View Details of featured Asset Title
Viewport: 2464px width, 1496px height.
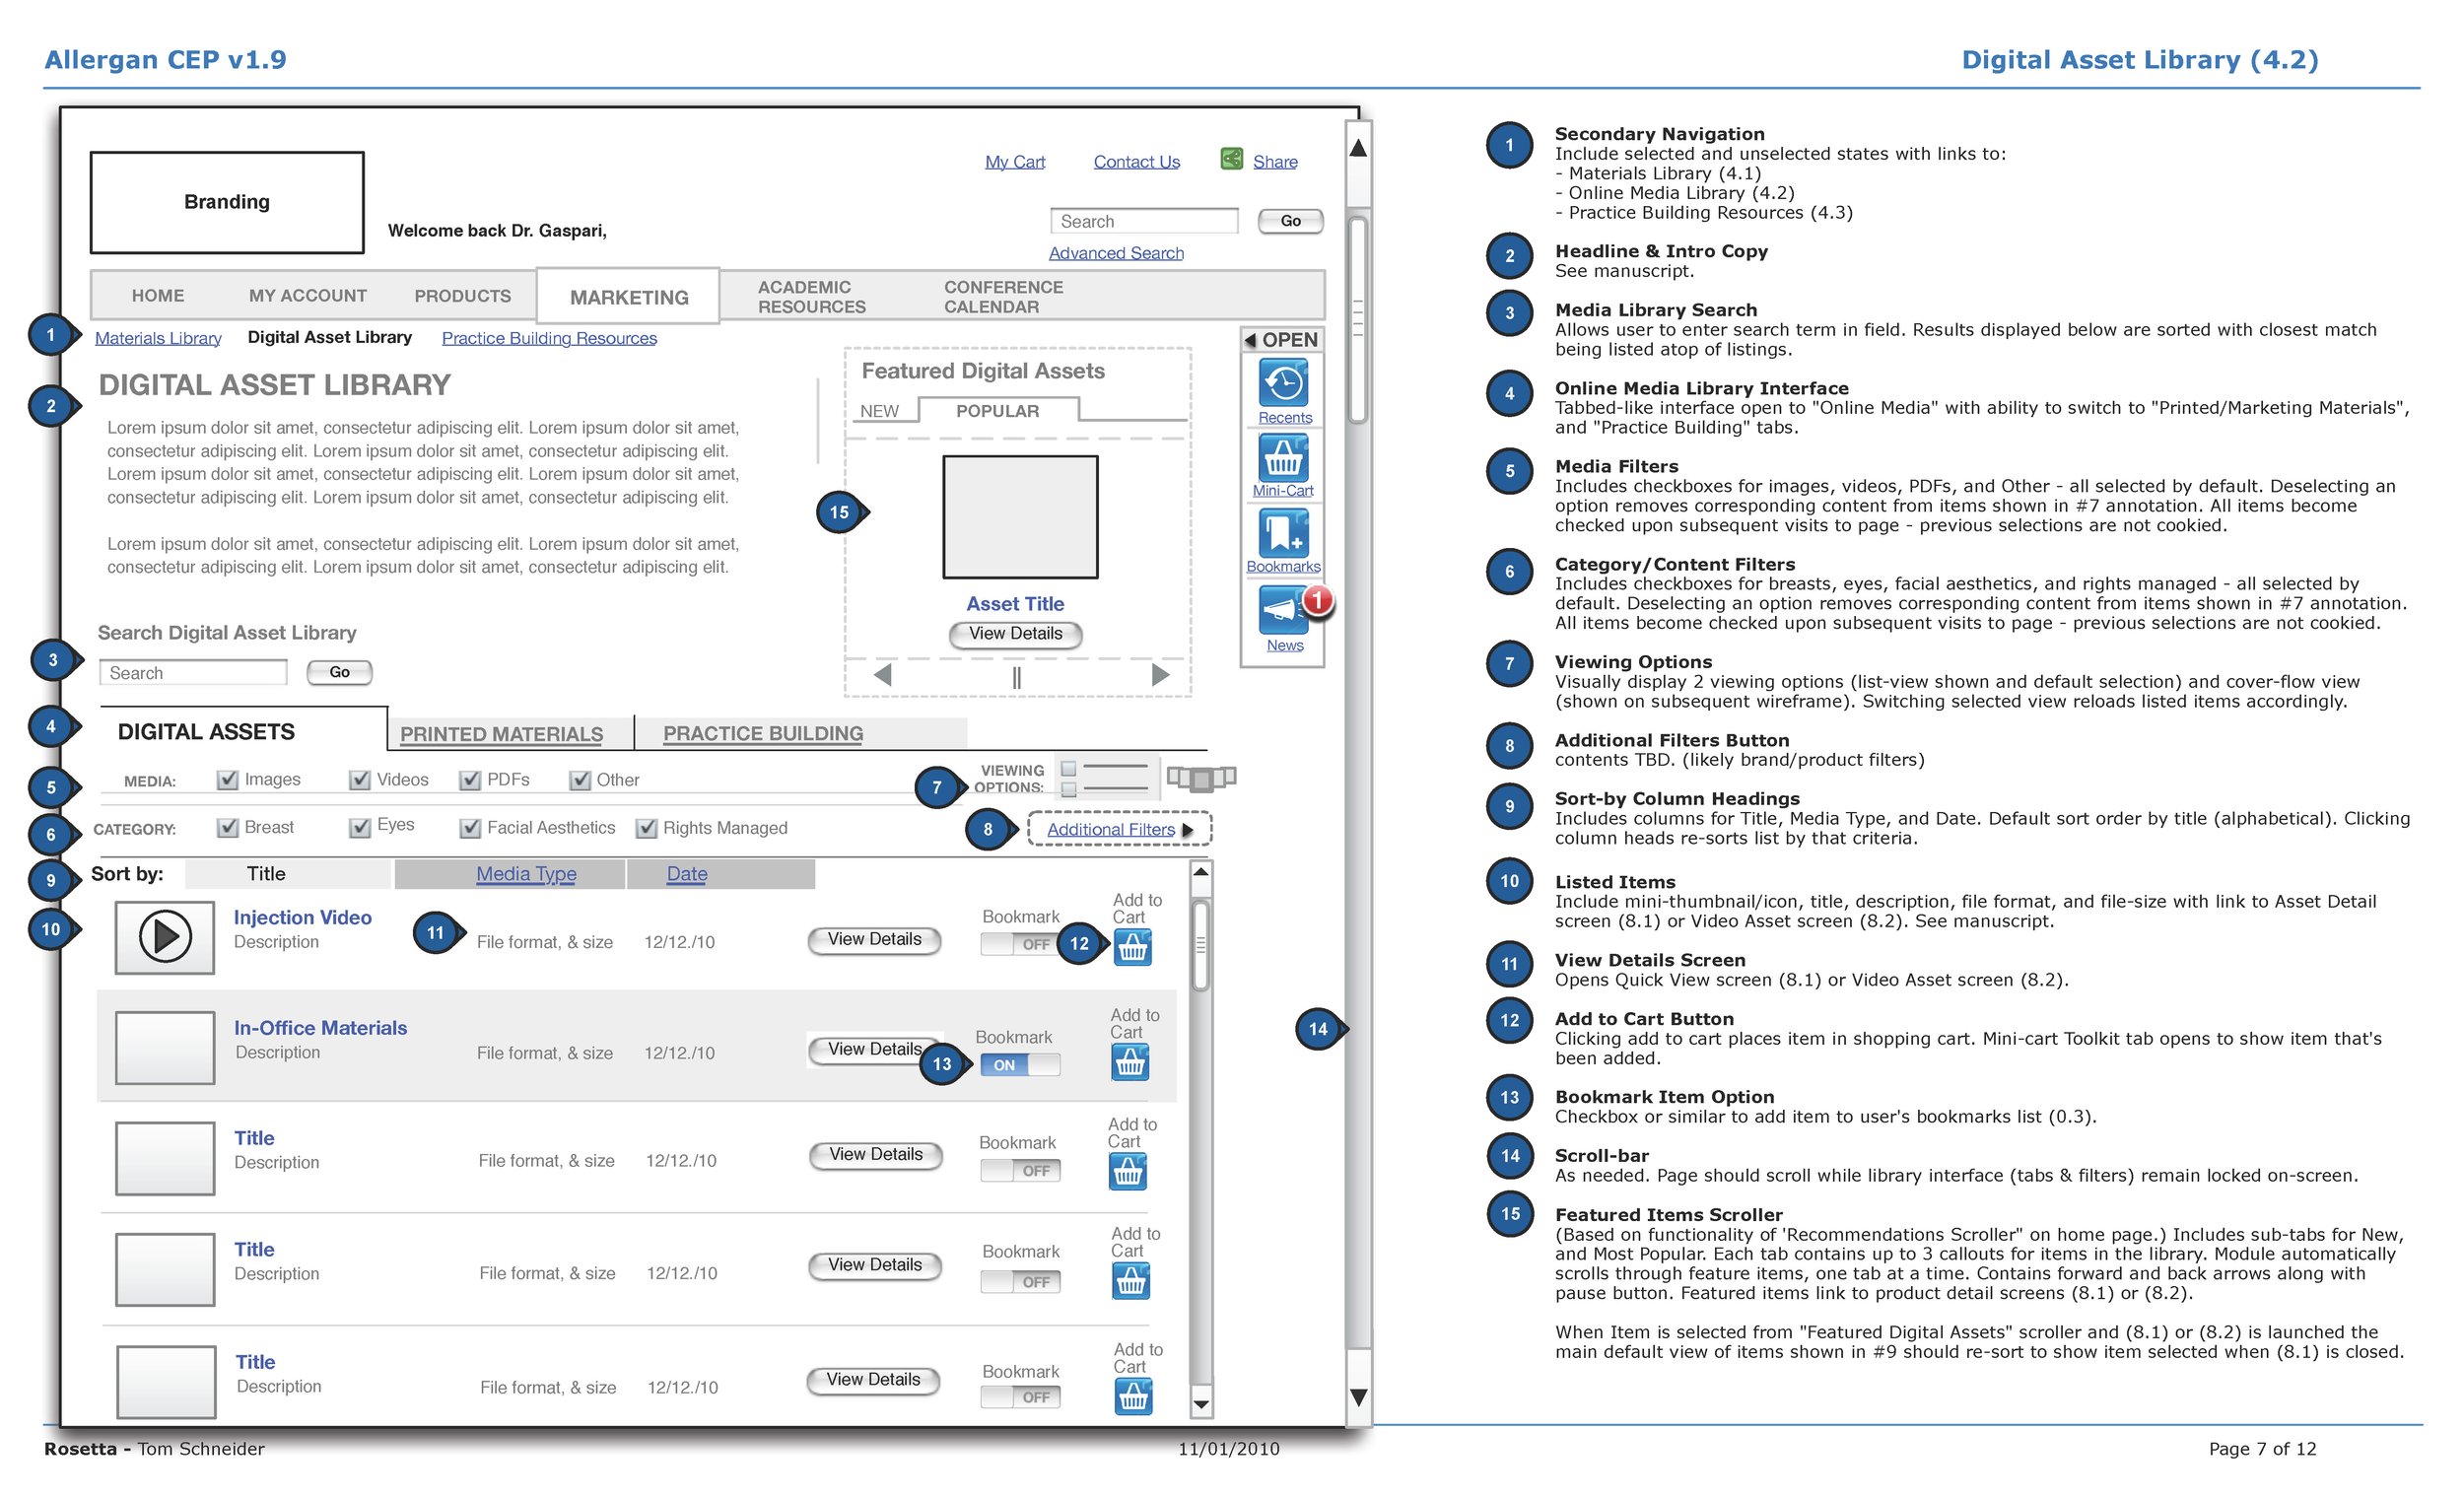(x=1015, y=634)
